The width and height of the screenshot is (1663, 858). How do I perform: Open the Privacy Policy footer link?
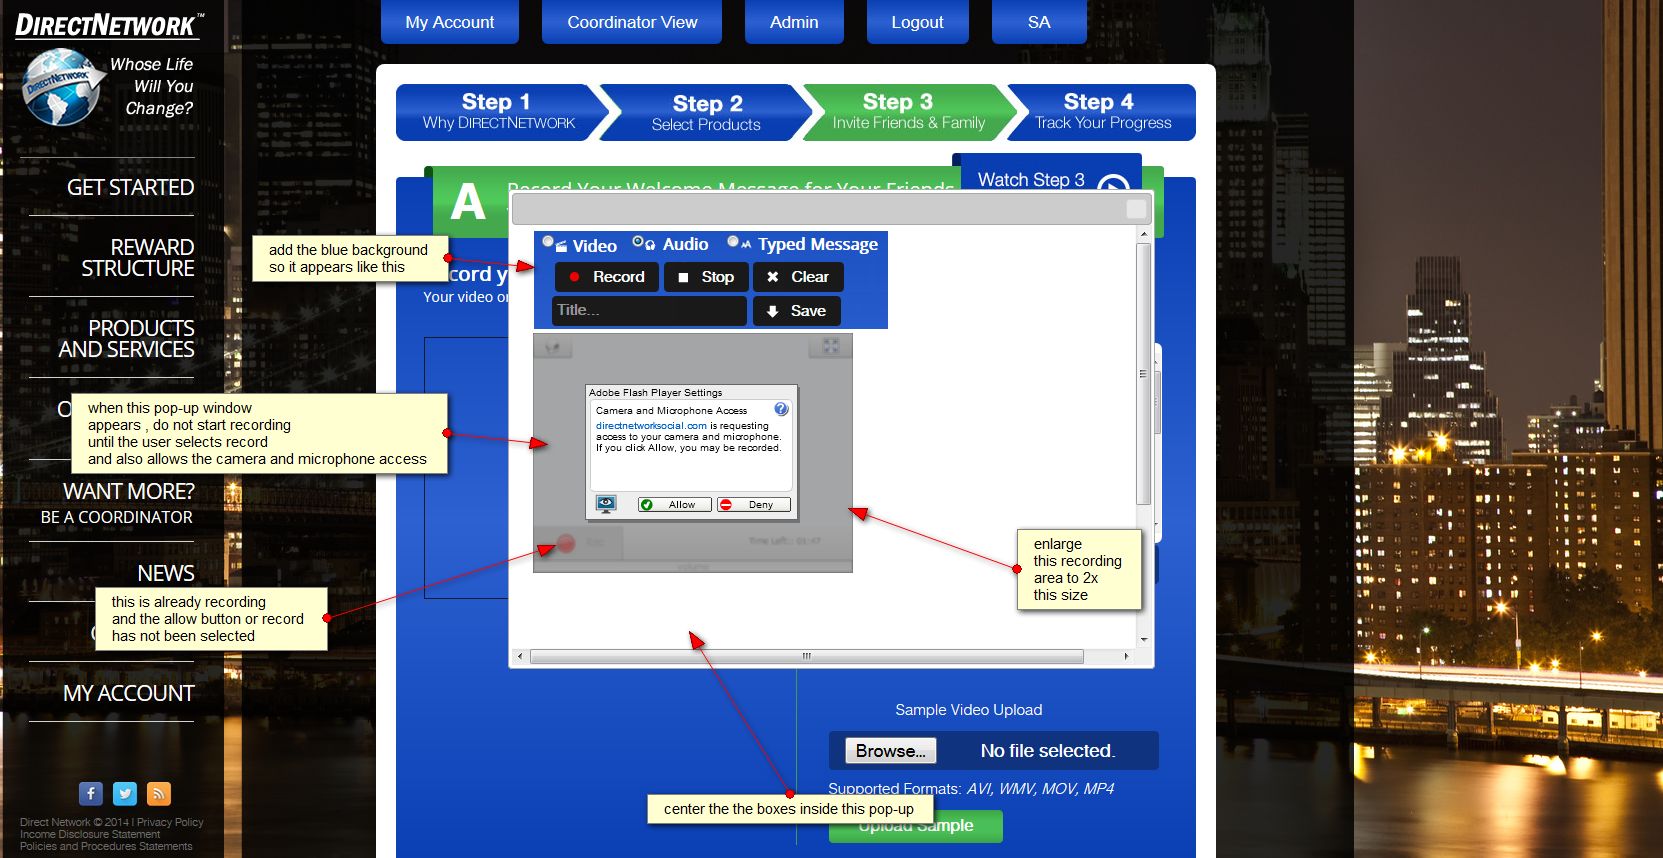(170, 822)
